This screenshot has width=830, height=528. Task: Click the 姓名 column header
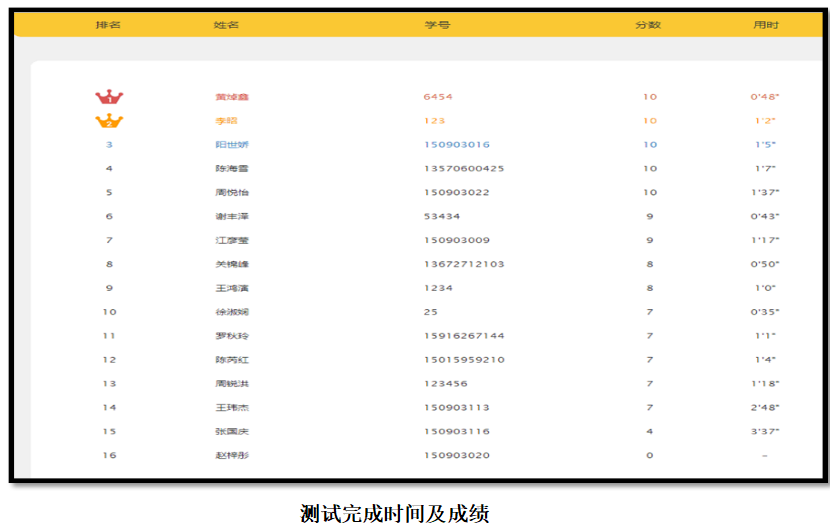(226, 25)
